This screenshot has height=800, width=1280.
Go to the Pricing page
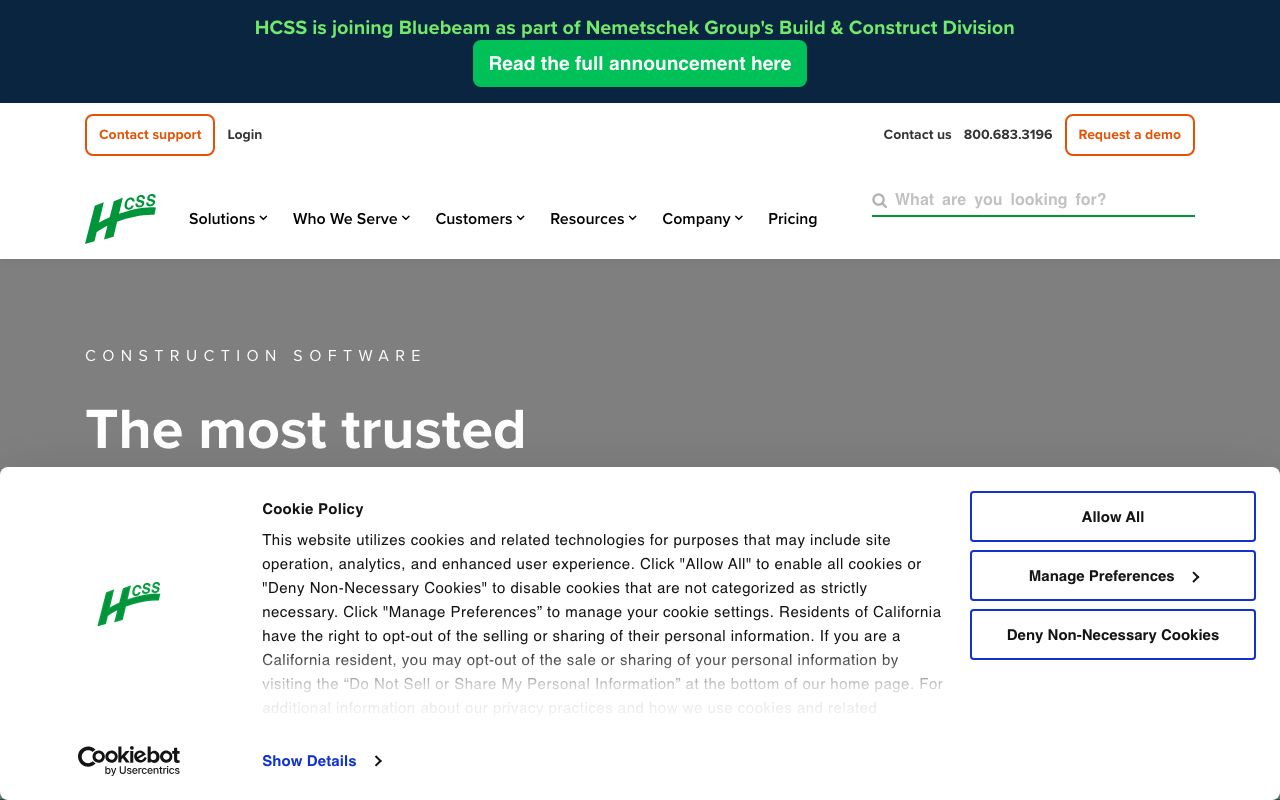pos(792,218)
